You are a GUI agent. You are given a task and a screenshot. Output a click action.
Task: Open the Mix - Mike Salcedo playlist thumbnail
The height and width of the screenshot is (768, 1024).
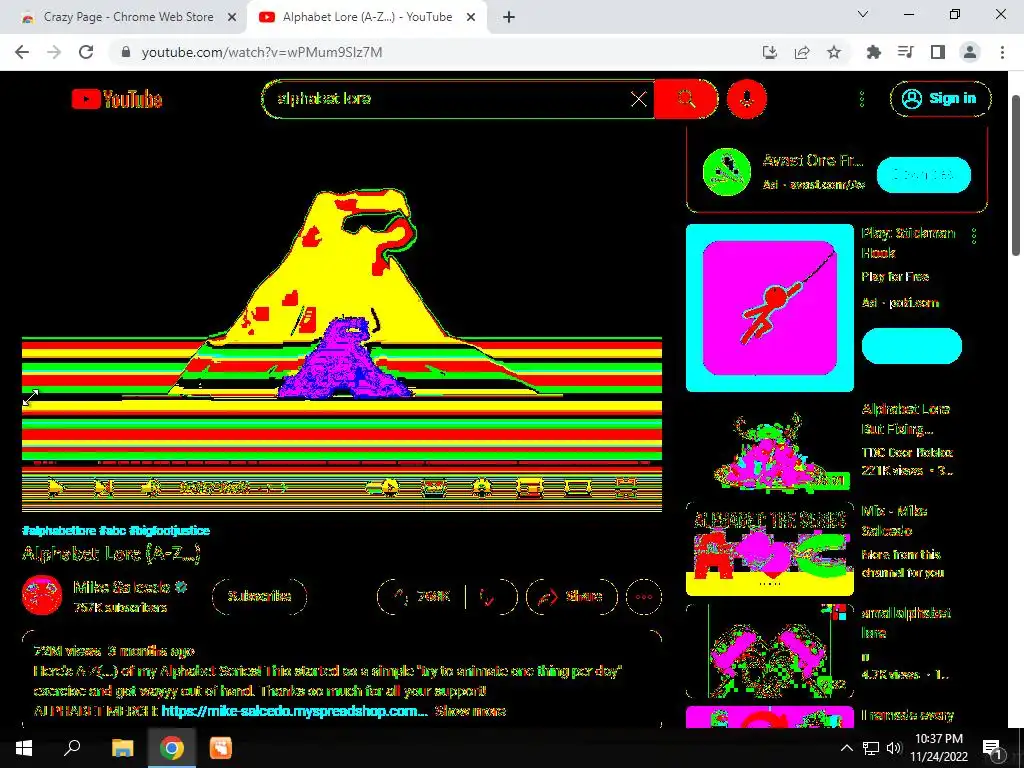770,549
